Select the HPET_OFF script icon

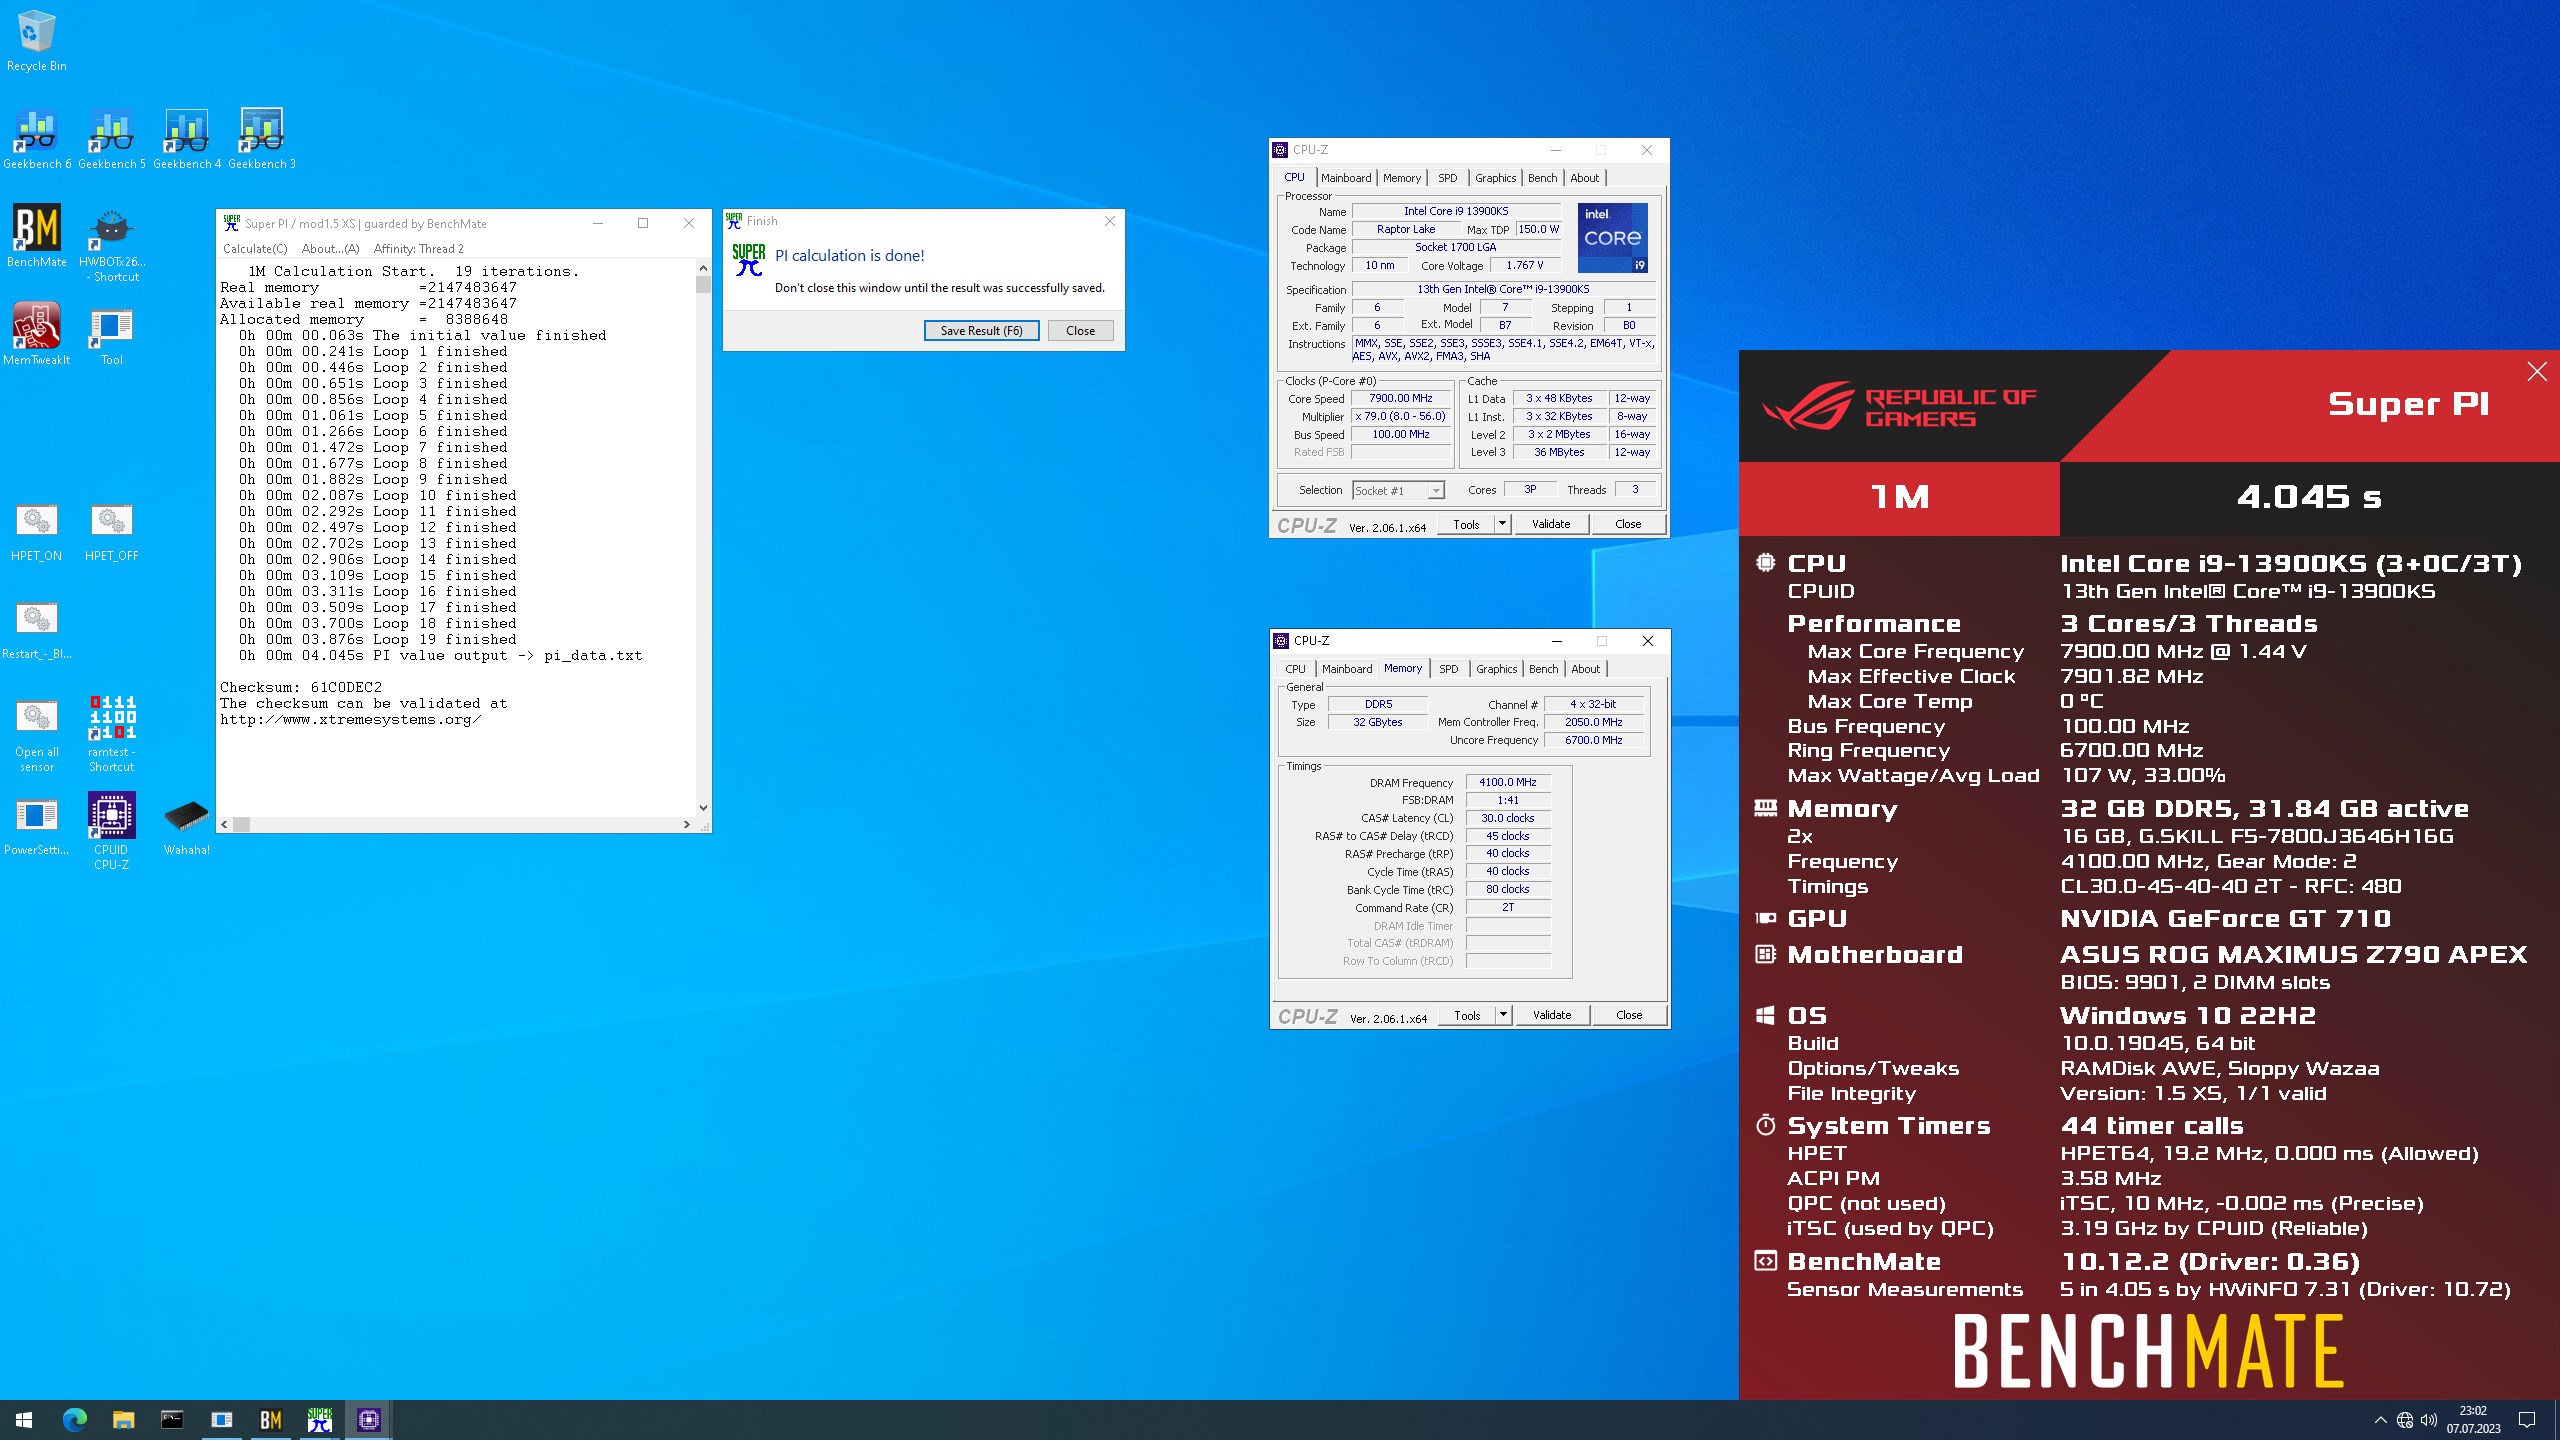(x=112, y=532)
